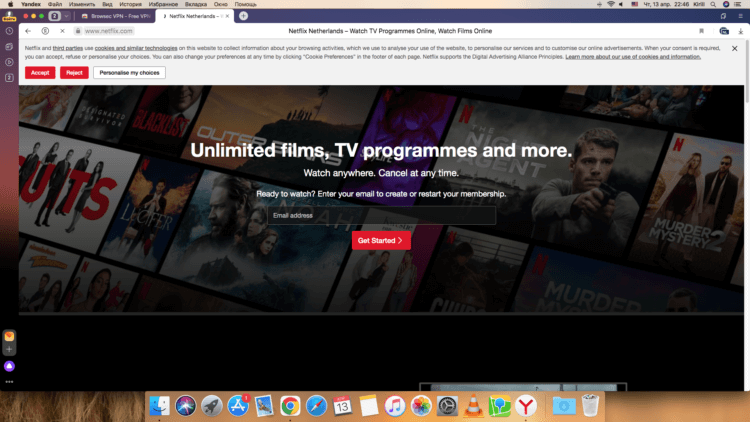Open sidebar more options three dots
Image resolution: width=750 pixels, height=422 pixels.
pos(9,382)
